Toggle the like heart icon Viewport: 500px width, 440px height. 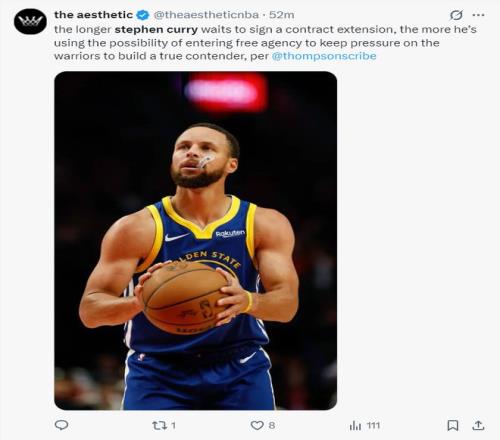pos(257,425)
